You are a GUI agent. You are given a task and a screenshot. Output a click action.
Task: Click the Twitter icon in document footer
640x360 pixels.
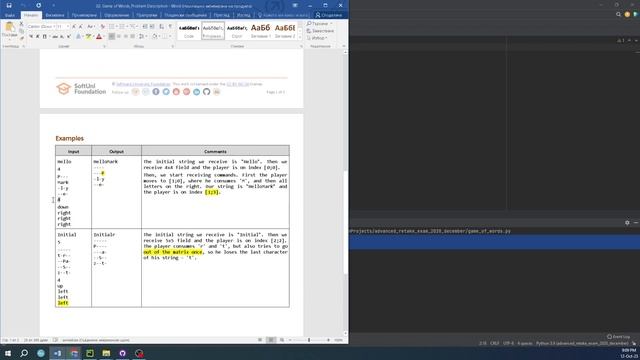click(x=166, y=92)
